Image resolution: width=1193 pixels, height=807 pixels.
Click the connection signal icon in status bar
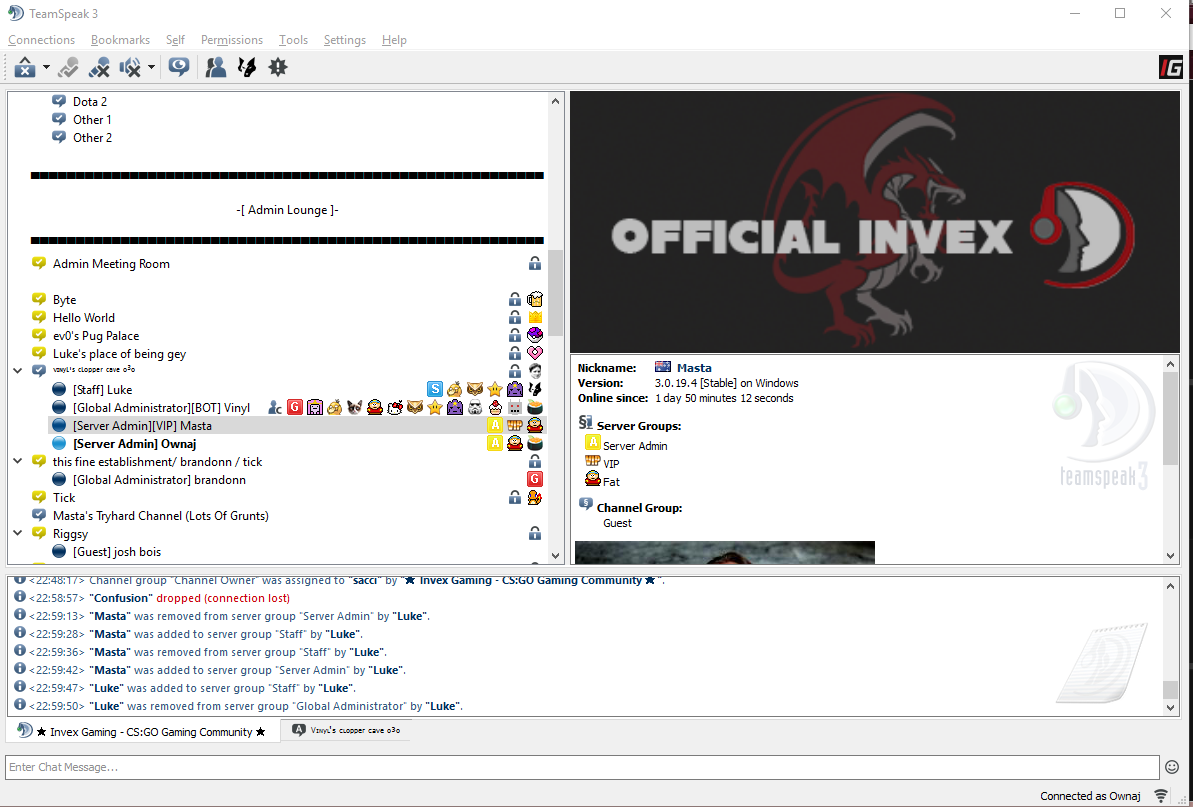click(1161, 796)
